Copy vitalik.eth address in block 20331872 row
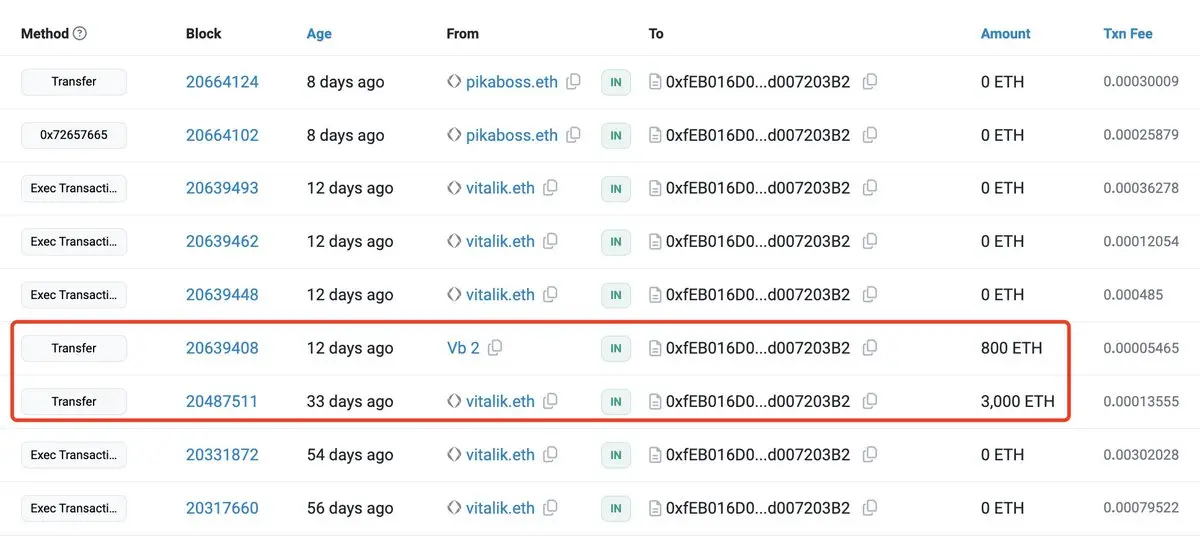Screen dimensions: 1200x536 click(x=550, y=455)
